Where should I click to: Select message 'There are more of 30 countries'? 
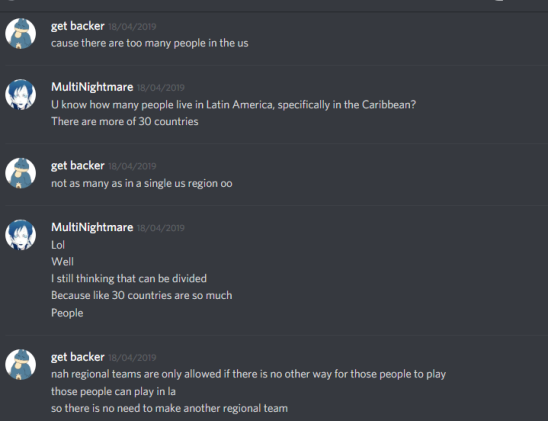pos(125,122)
